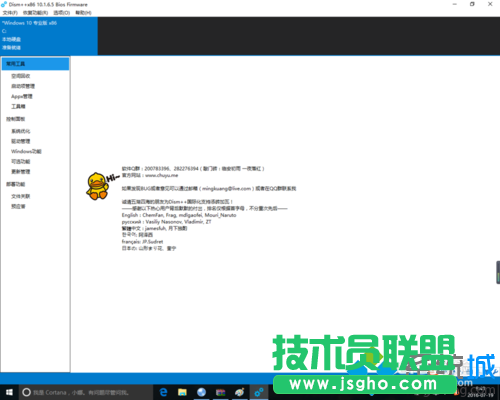
Task: Minimize the Dism++ window
Action: coord(455,4)
